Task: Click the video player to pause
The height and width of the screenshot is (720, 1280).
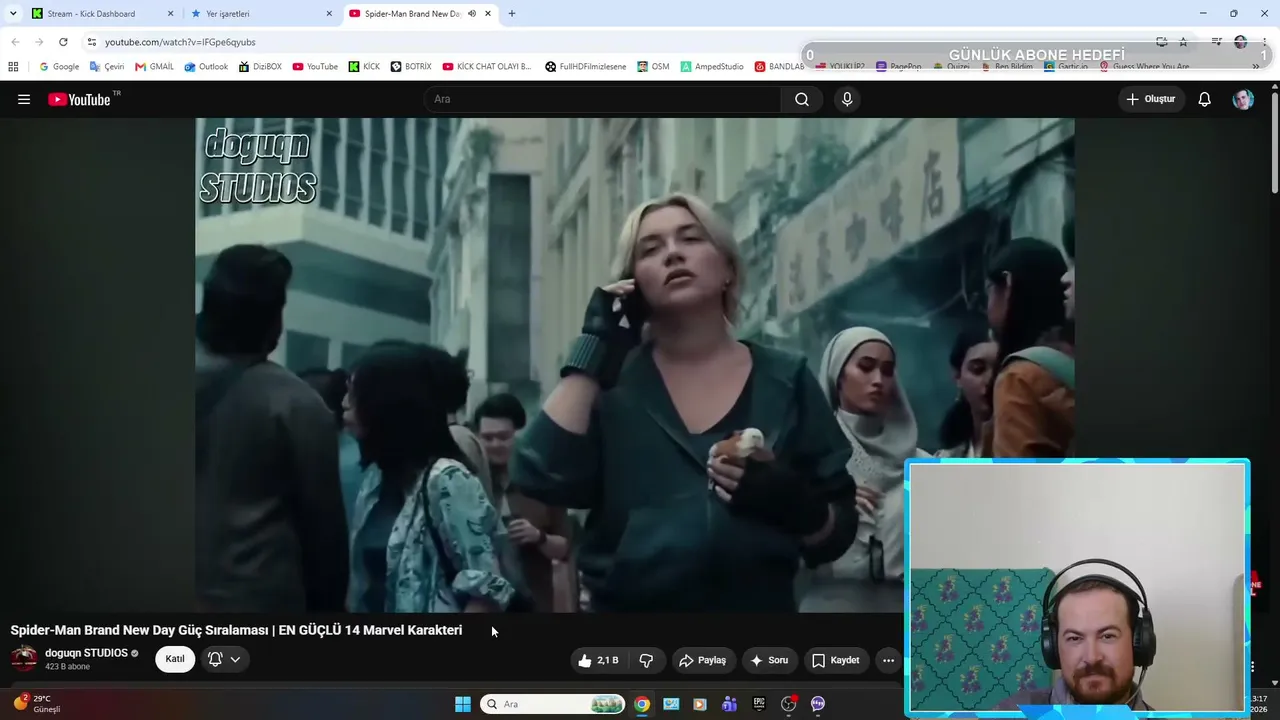Action: 634,364
